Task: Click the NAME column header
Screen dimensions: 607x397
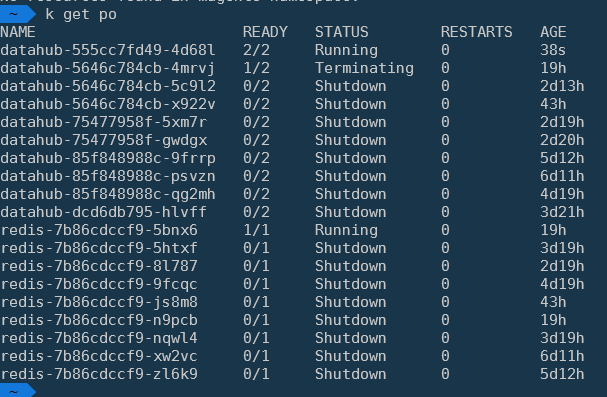Action: pos(18,32)
